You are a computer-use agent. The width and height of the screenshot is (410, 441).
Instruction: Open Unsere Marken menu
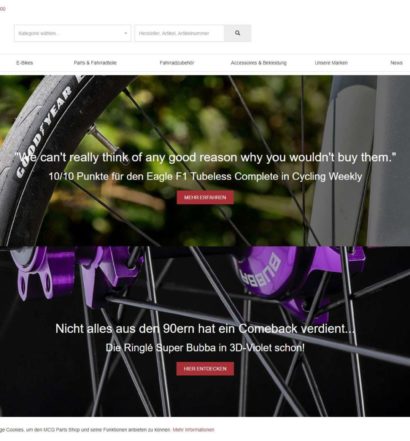point(331,63)
